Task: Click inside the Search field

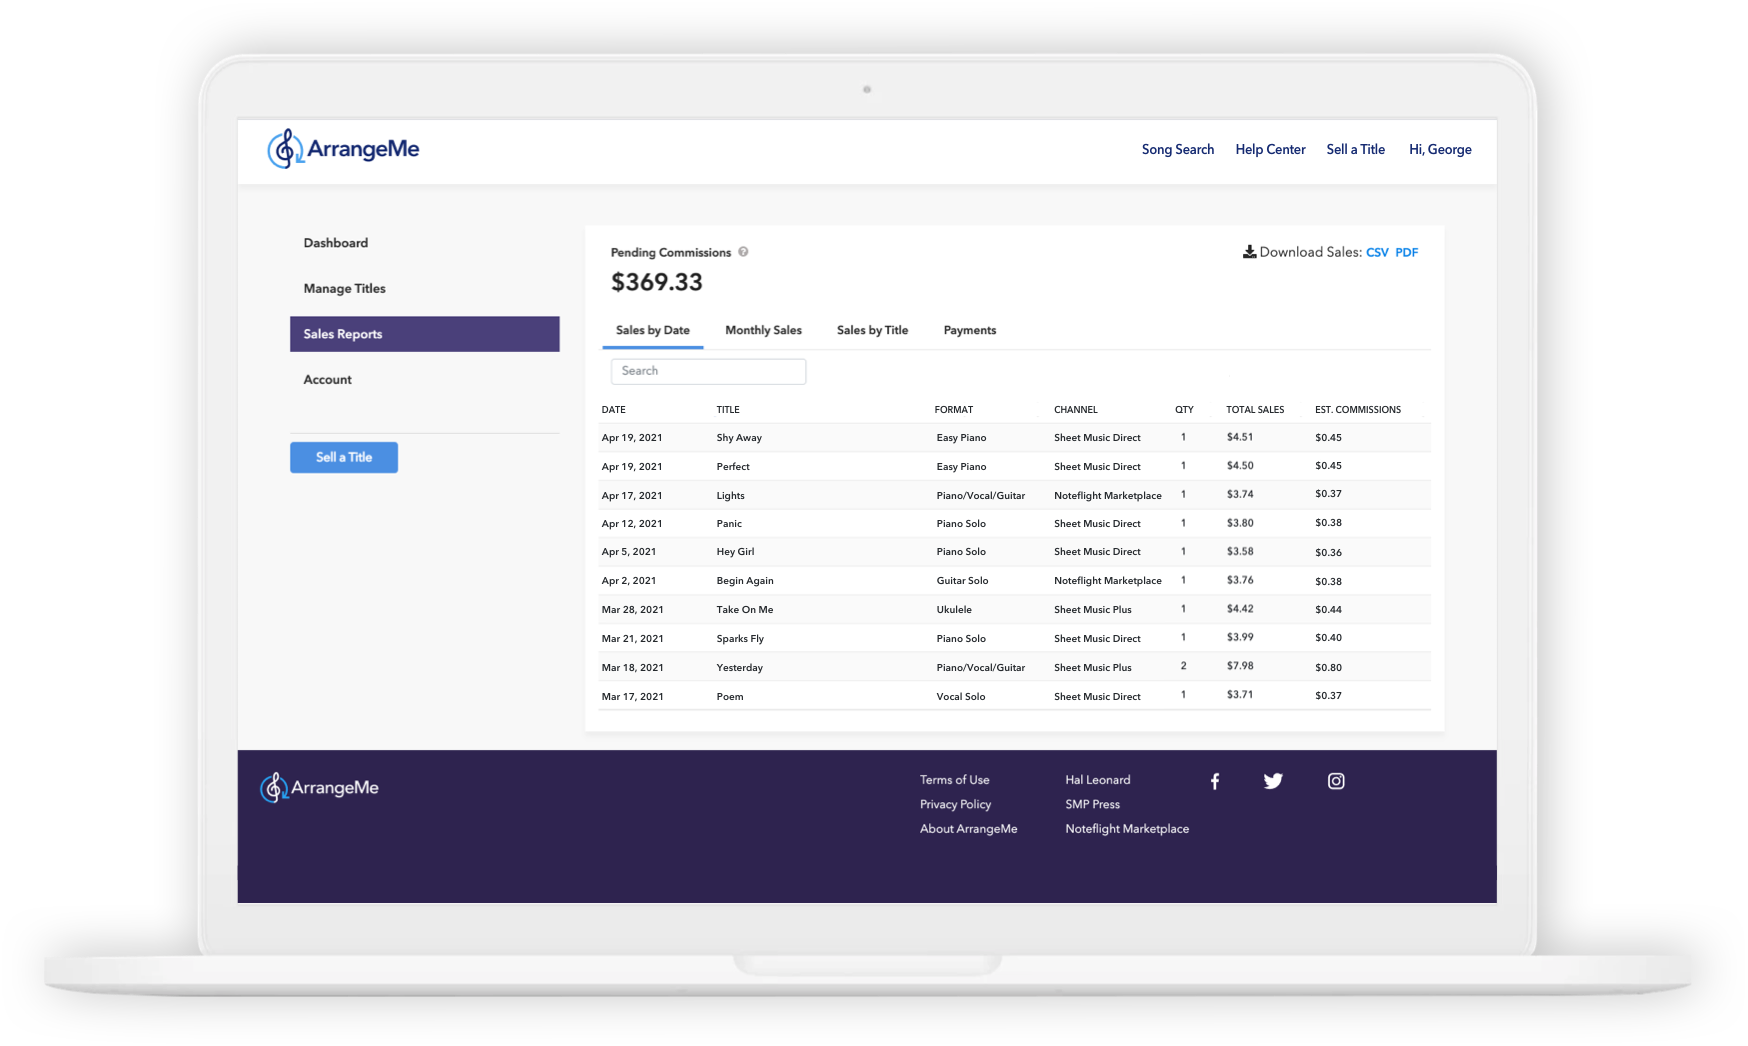Action: [x=708, y=371]
